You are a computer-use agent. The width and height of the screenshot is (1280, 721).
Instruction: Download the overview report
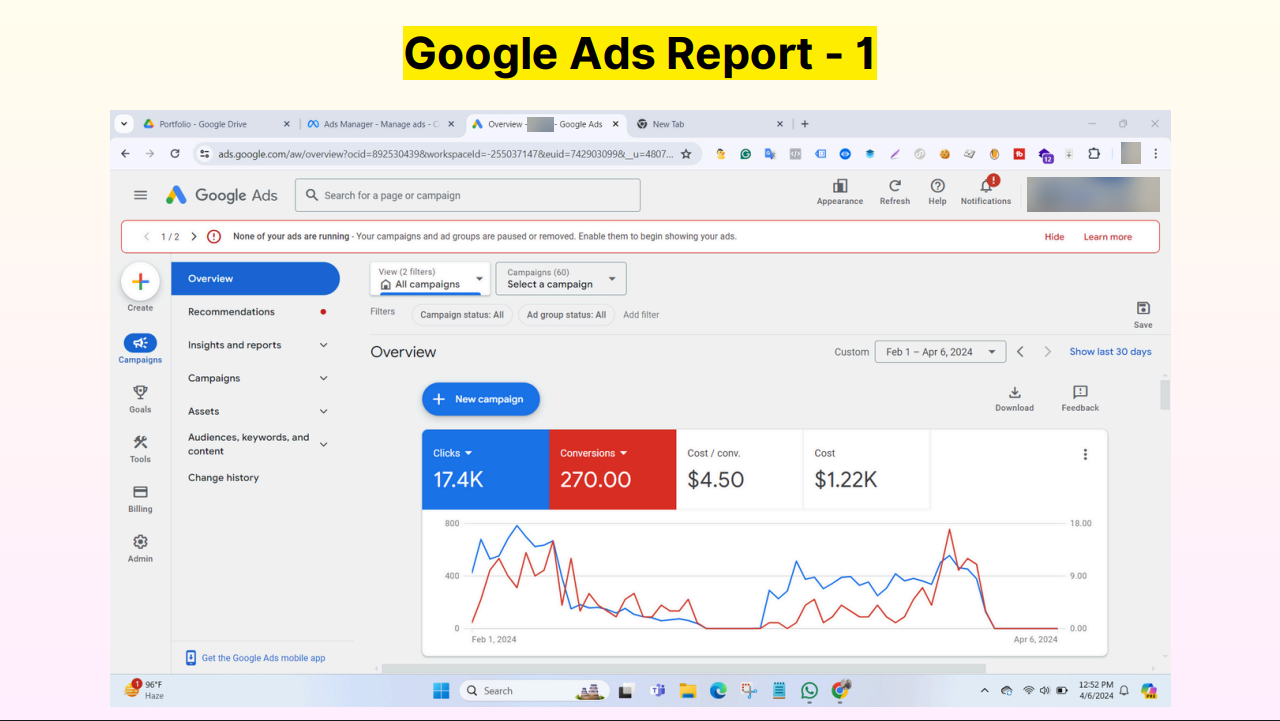pyautogui.click(x=1014, y=398)
